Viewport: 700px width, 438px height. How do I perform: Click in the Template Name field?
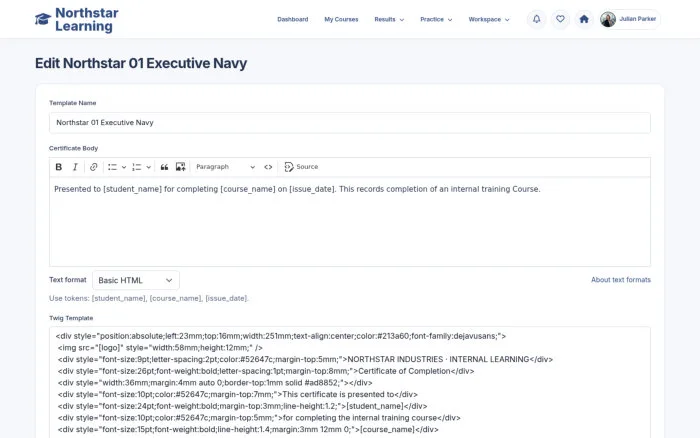pos(350,123)
